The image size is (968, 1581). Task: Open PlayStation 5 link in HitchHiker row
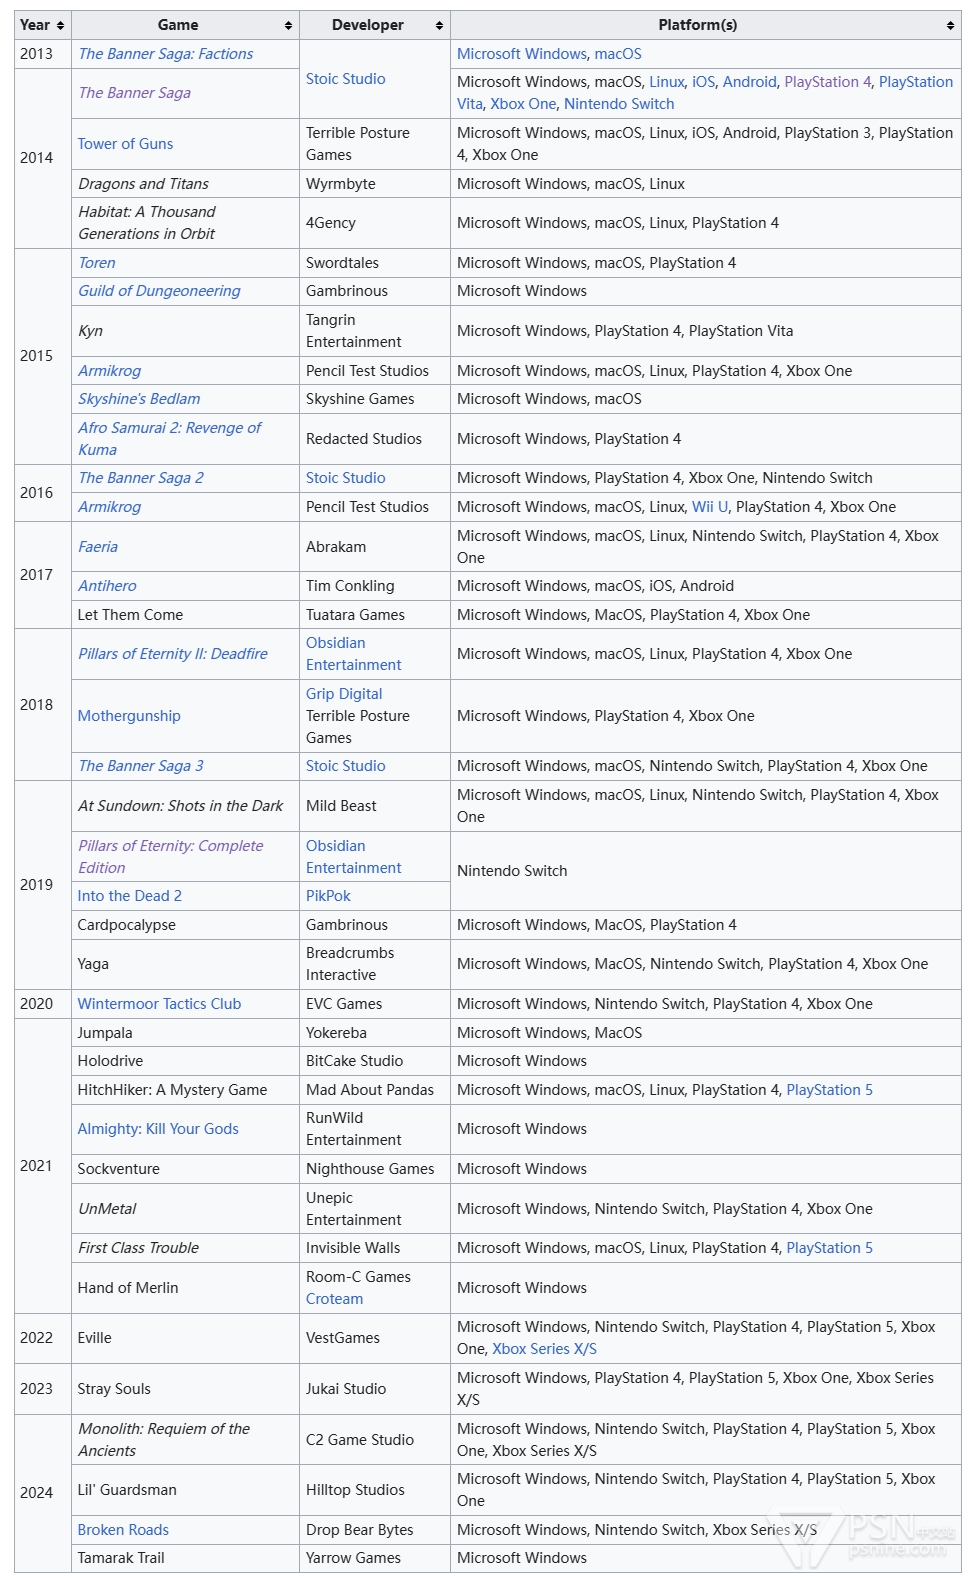830,1090
